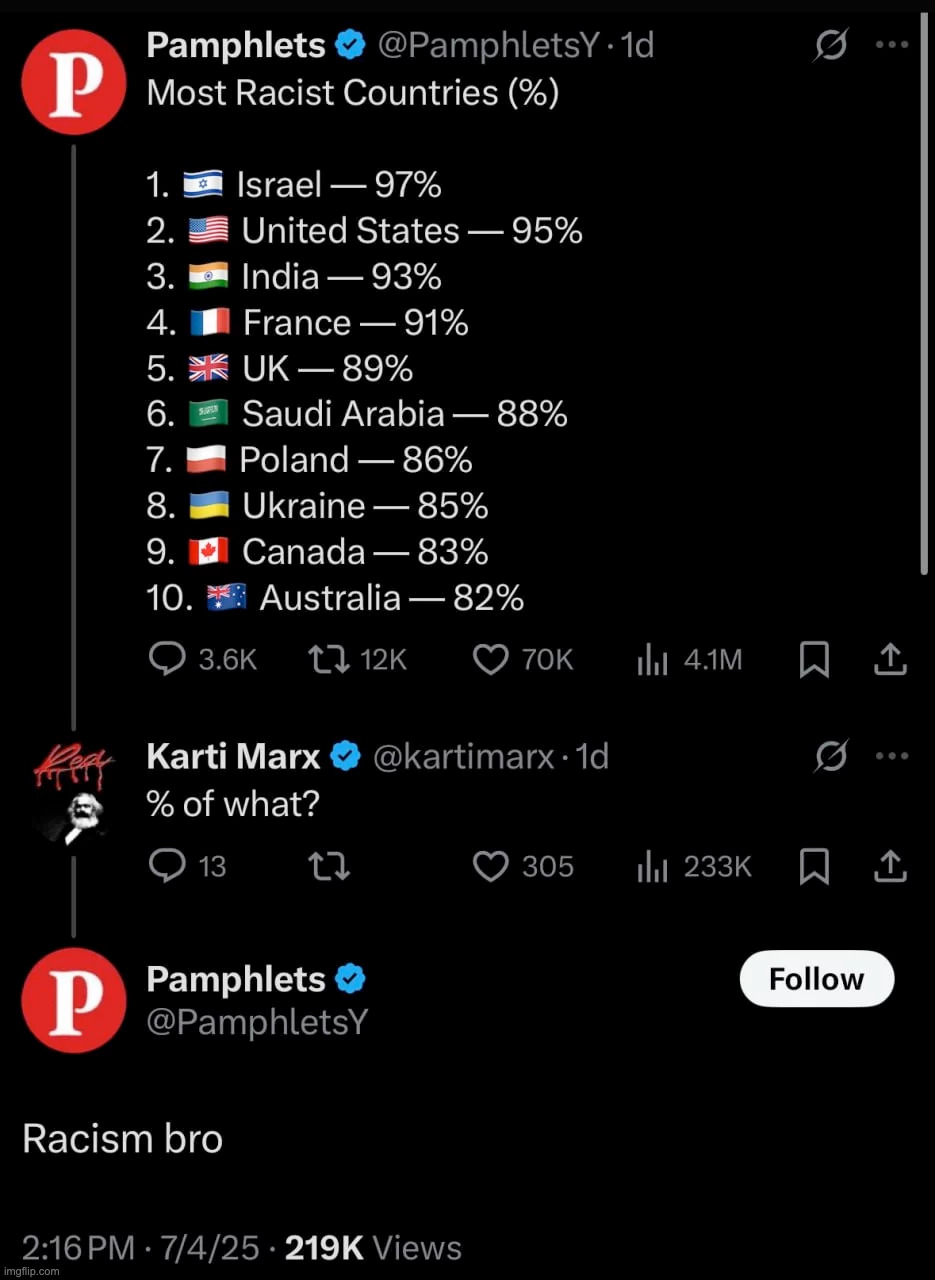Like the Pamphlets post with 70K likes
The height and width of the screenshot is (1280, 935).
[x=490, y=660]
